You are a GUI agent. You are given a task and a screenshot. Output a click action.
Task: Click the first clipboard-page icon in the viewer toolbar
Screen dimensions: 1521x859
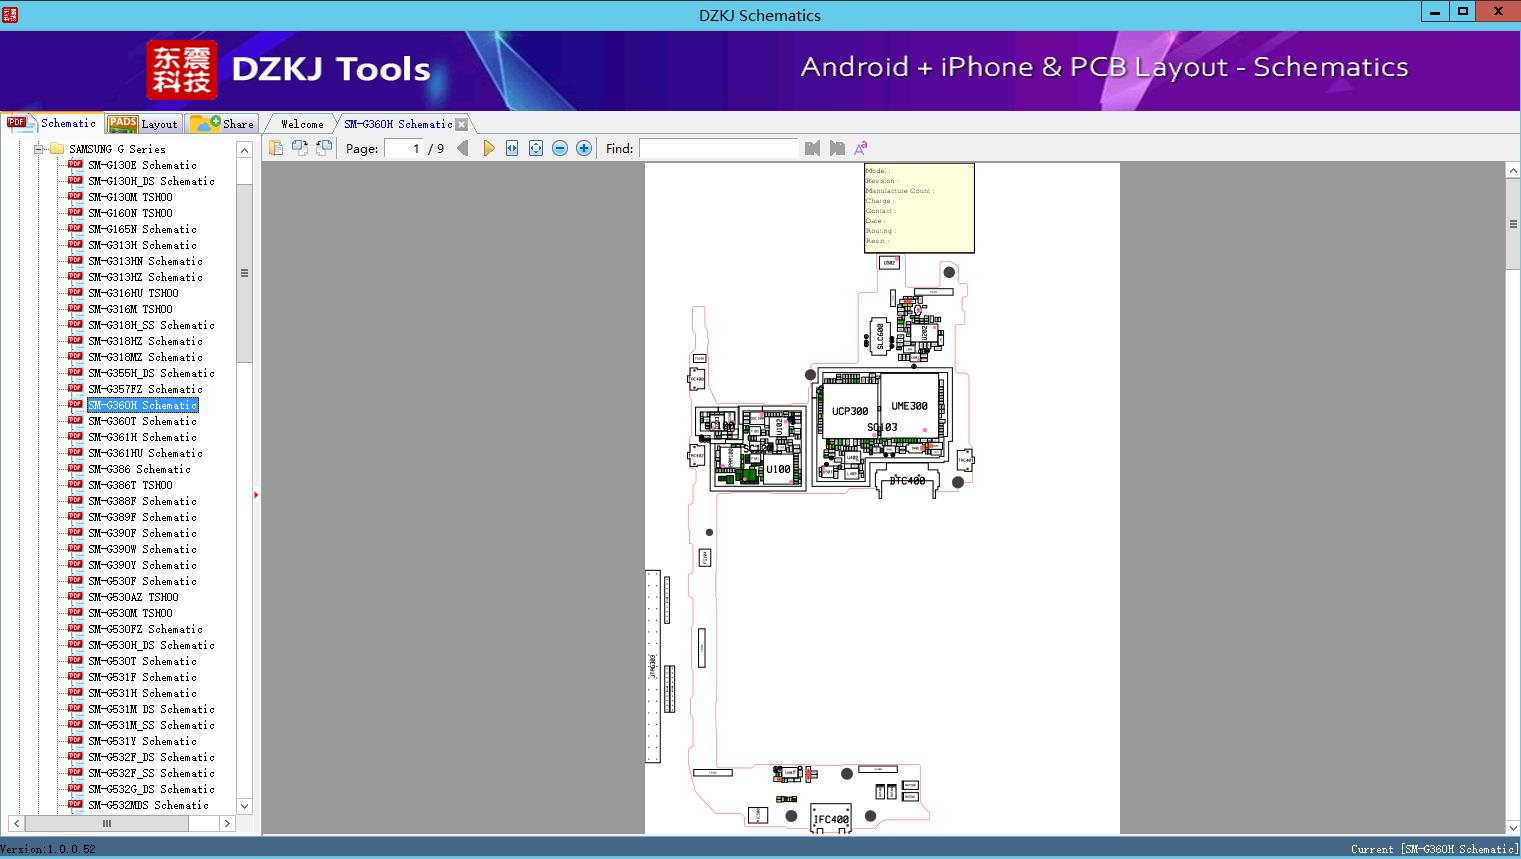pyautogui.click(x=275, y=148)
